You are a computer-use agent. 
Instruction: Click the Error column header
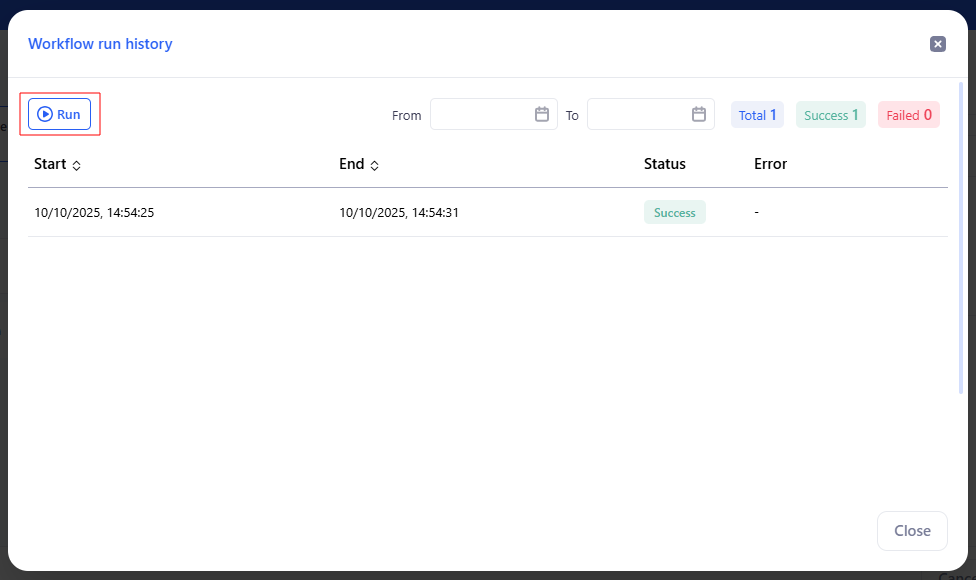770,164
